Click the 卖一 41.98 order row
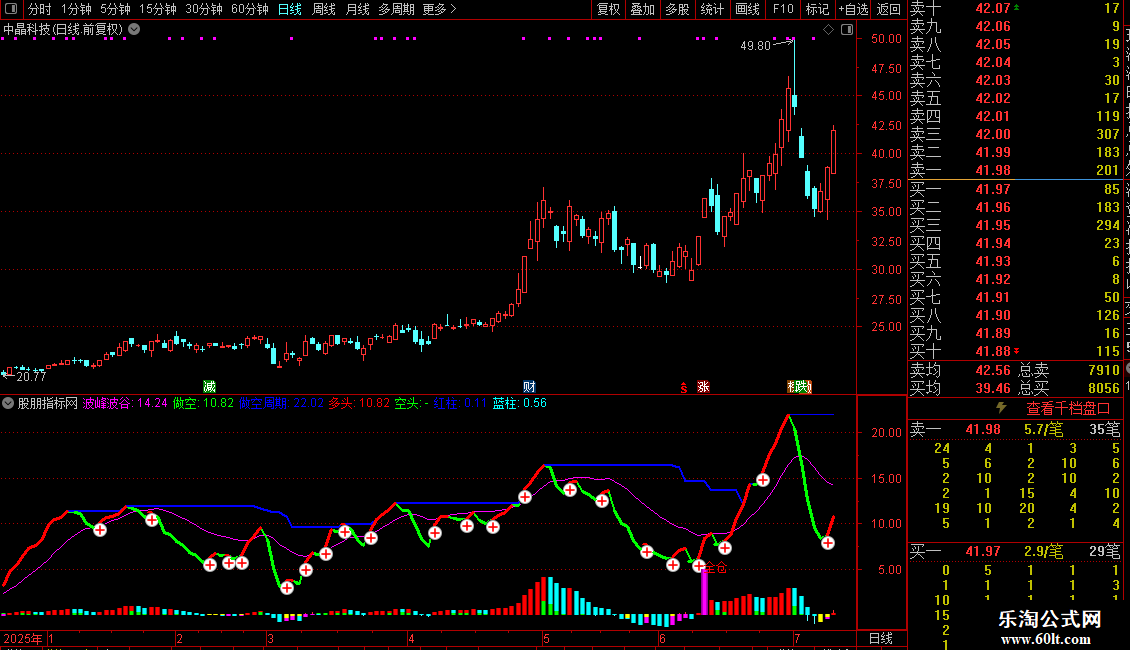Viewport: 1130px width, 650px height. 1015,170
